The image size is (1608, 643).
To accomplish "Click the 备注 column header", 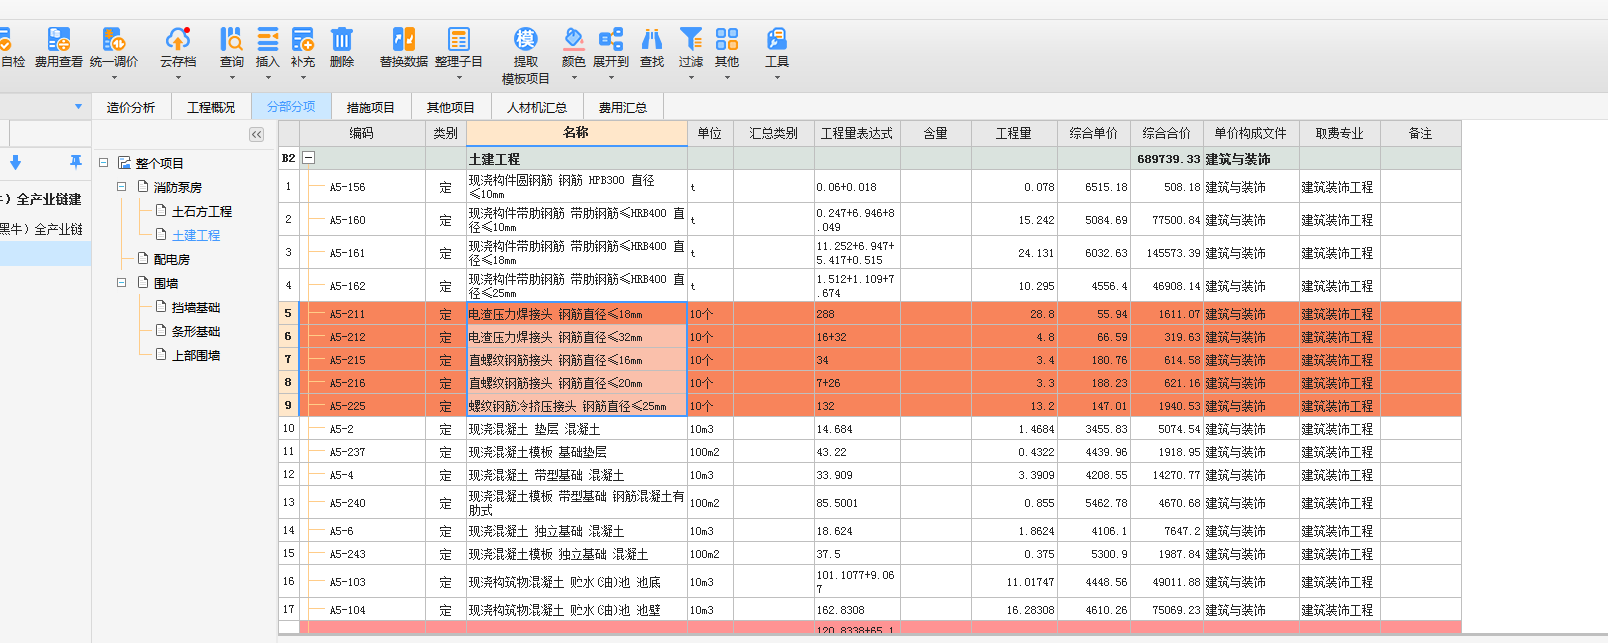I will pyautogui.click(x=1421, y=133).
